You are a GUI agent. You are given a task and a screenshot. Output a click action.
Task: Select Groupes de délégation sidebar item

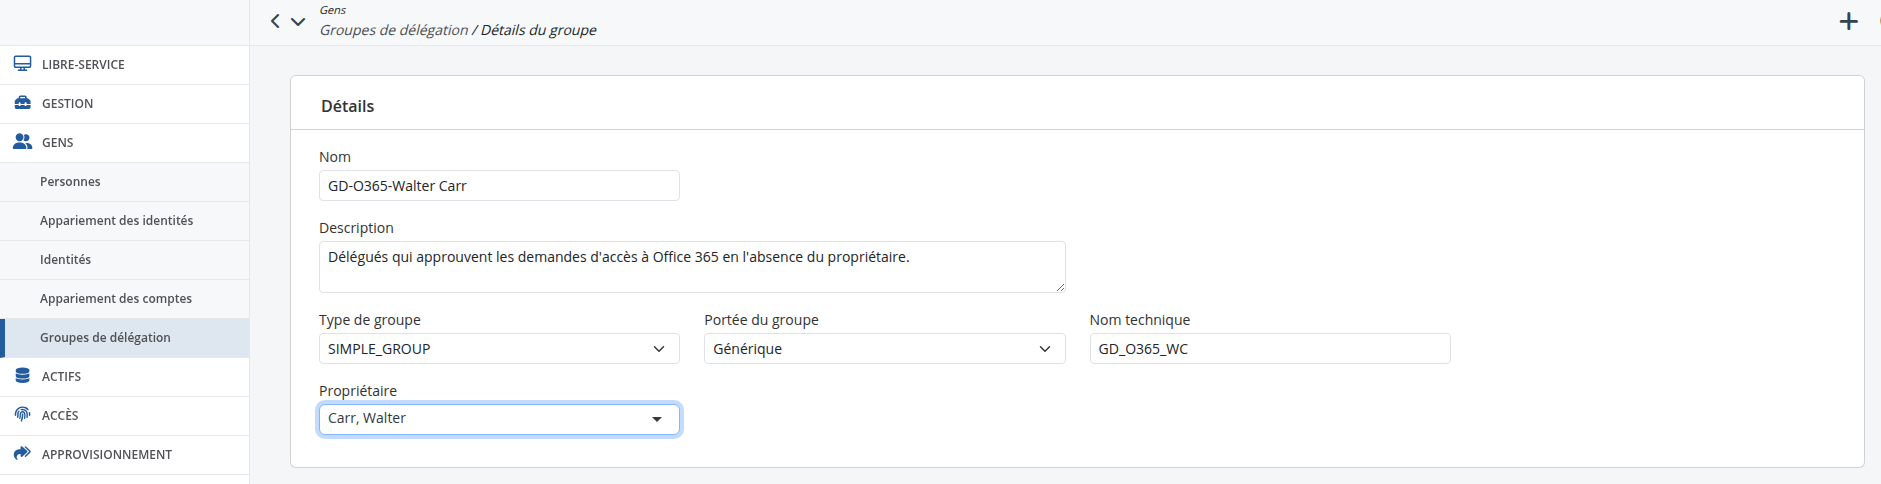[125, 337]
